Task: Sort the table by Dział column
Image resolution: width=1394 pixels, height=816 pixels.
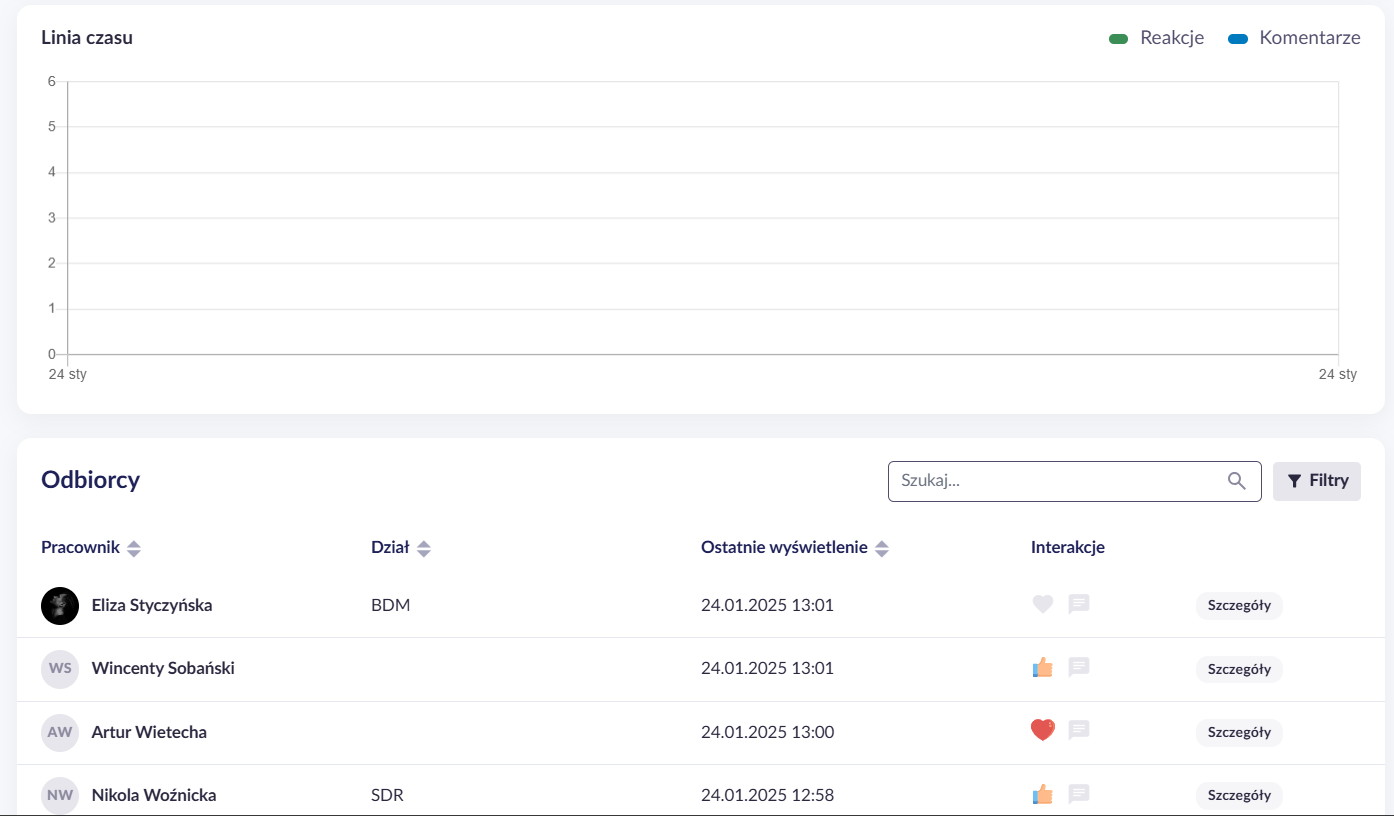Action: [x=401, y=548]
